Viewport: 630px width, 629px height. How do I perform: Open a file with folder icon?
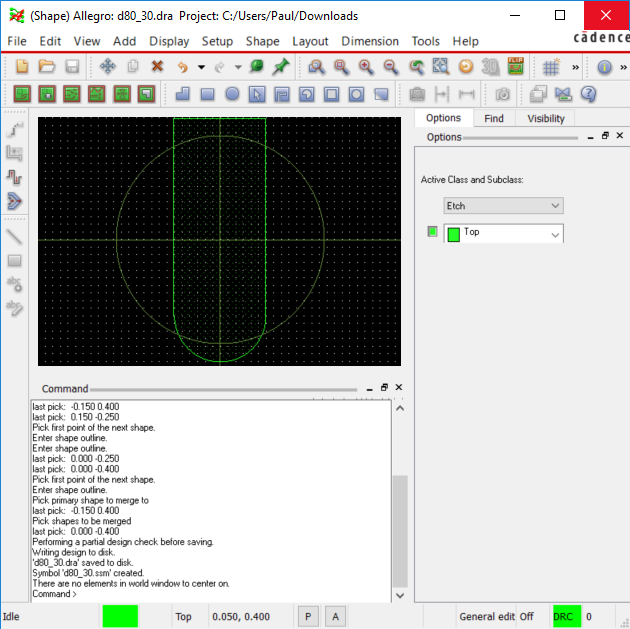coord(47,66)
